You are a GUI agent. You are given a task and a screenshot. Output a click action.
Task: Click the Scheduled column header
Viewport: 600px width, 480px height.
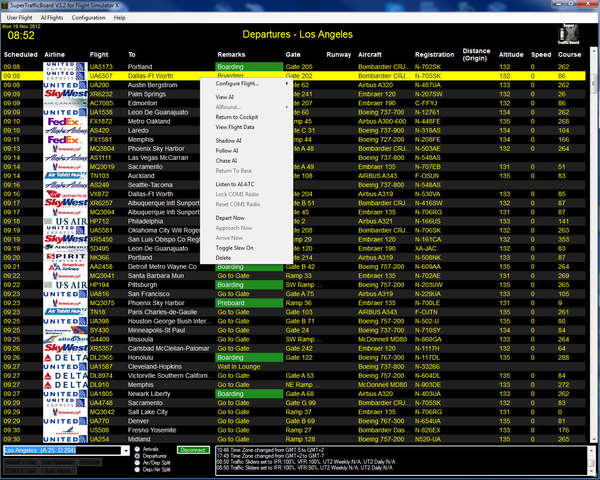pyautogui.click(x=21, y=55)
